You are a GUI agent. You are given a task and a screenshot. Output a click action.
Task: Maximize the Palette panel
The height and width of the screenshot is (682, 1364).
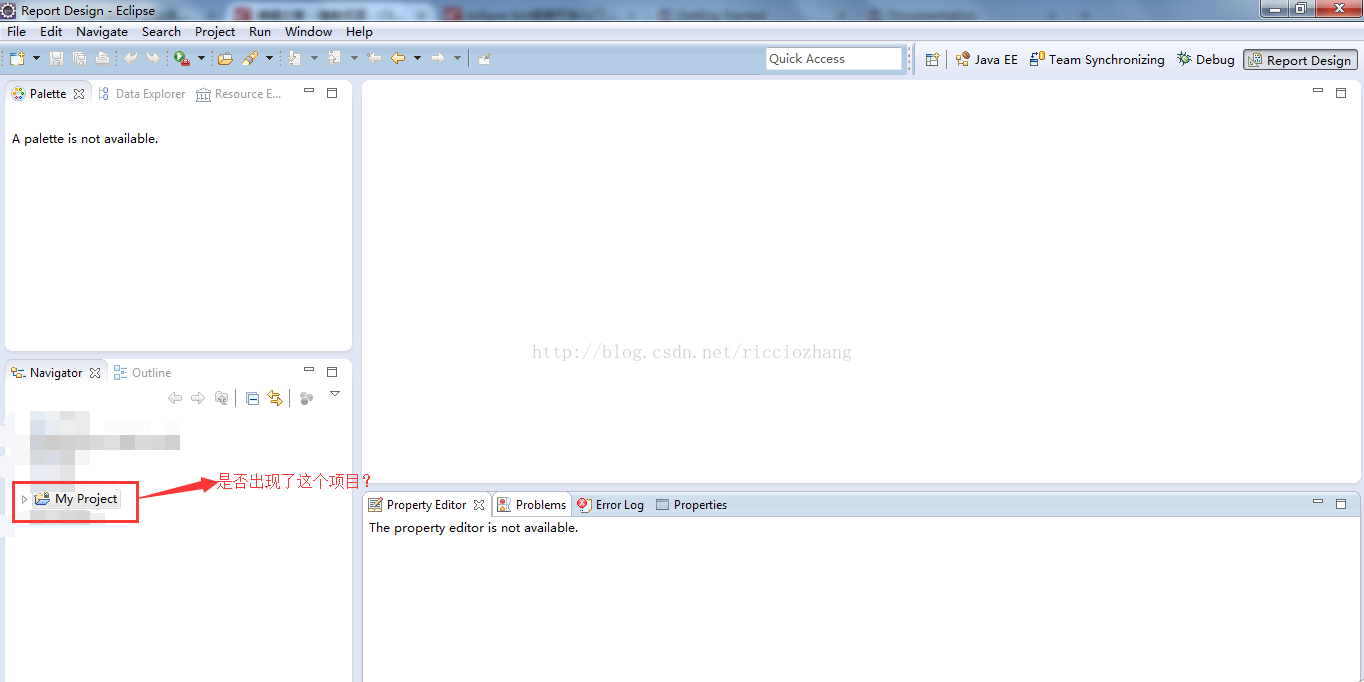tap(333, 93)
